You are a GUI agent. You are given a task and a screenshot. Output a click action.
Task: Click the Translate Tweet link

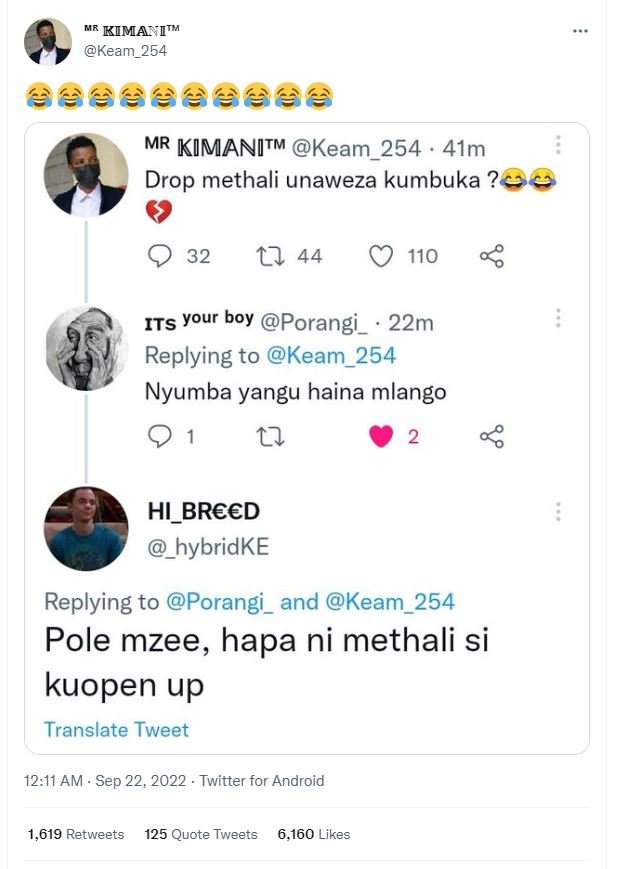click(117, 730)
